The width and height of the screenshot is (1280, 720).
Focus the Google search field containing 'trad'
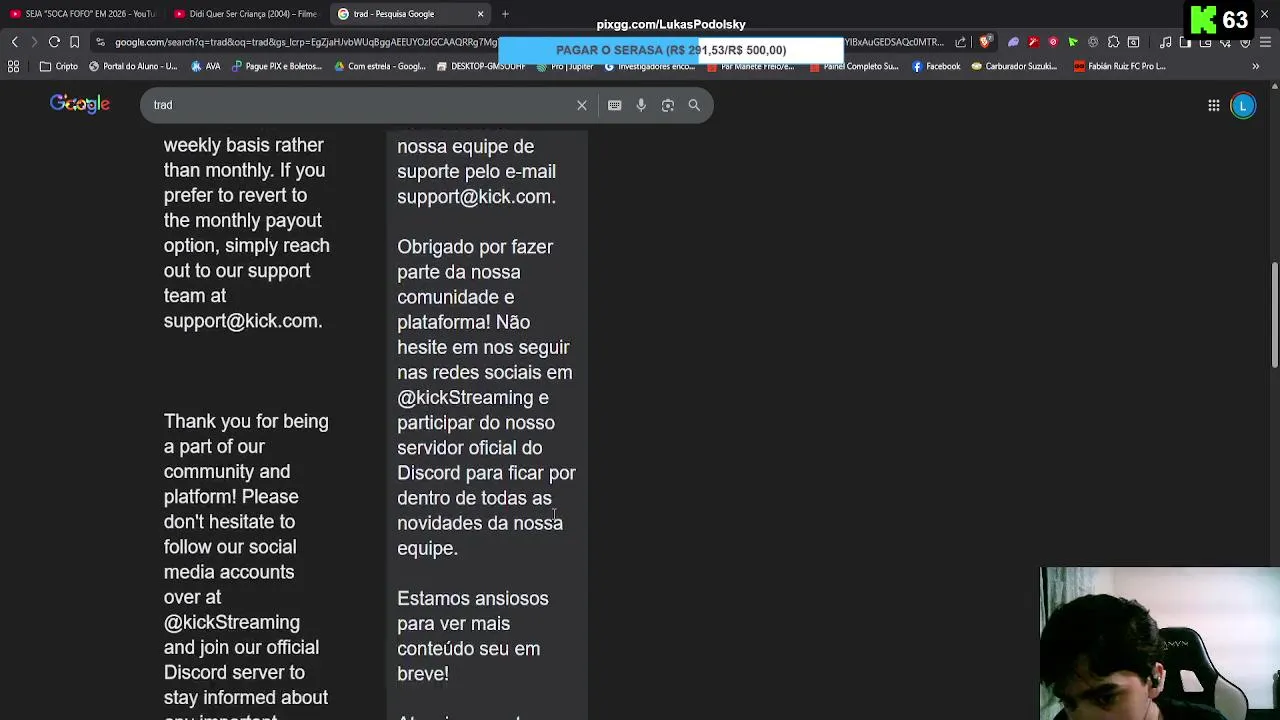coord(360,105)
